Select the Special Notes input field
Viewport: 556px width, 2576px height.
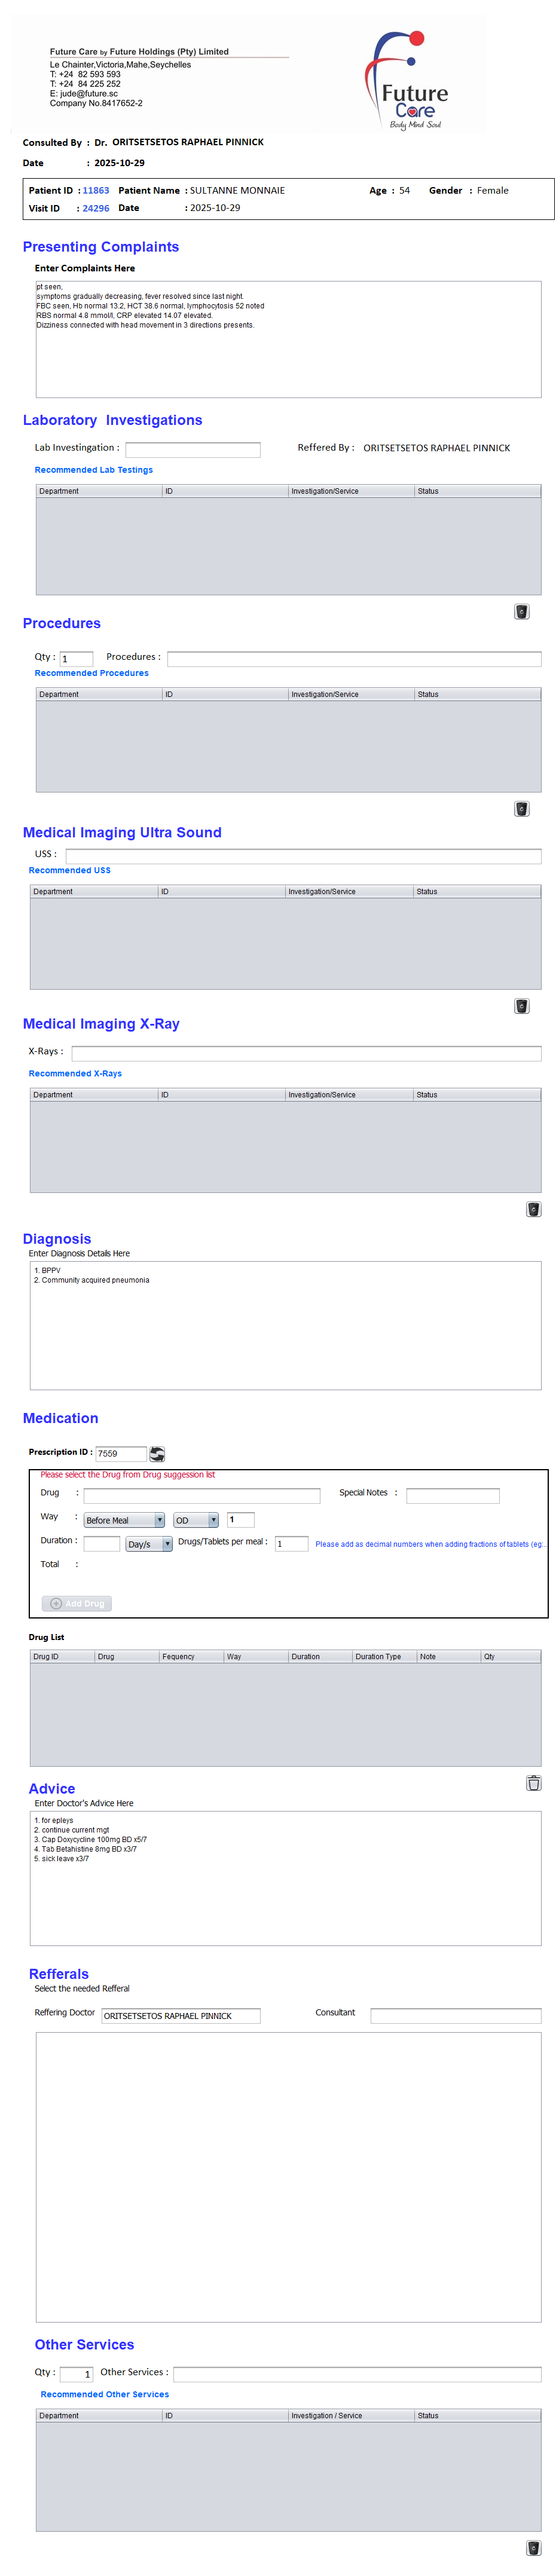452,1496
